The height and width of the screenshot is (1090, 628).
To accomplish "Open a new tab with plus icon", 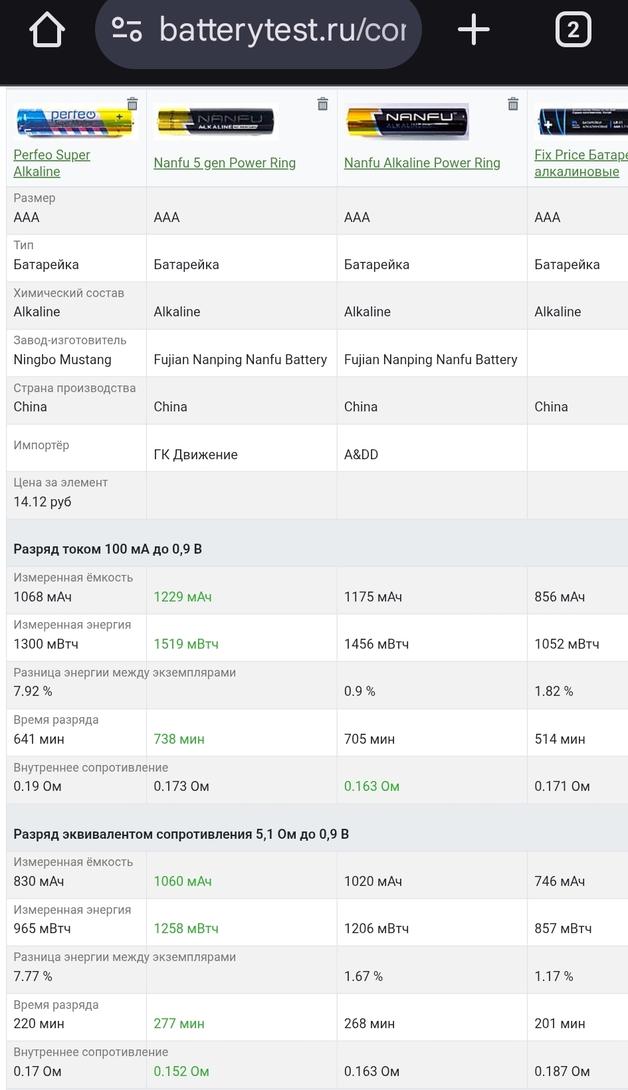I will click(x=473, y=30).
